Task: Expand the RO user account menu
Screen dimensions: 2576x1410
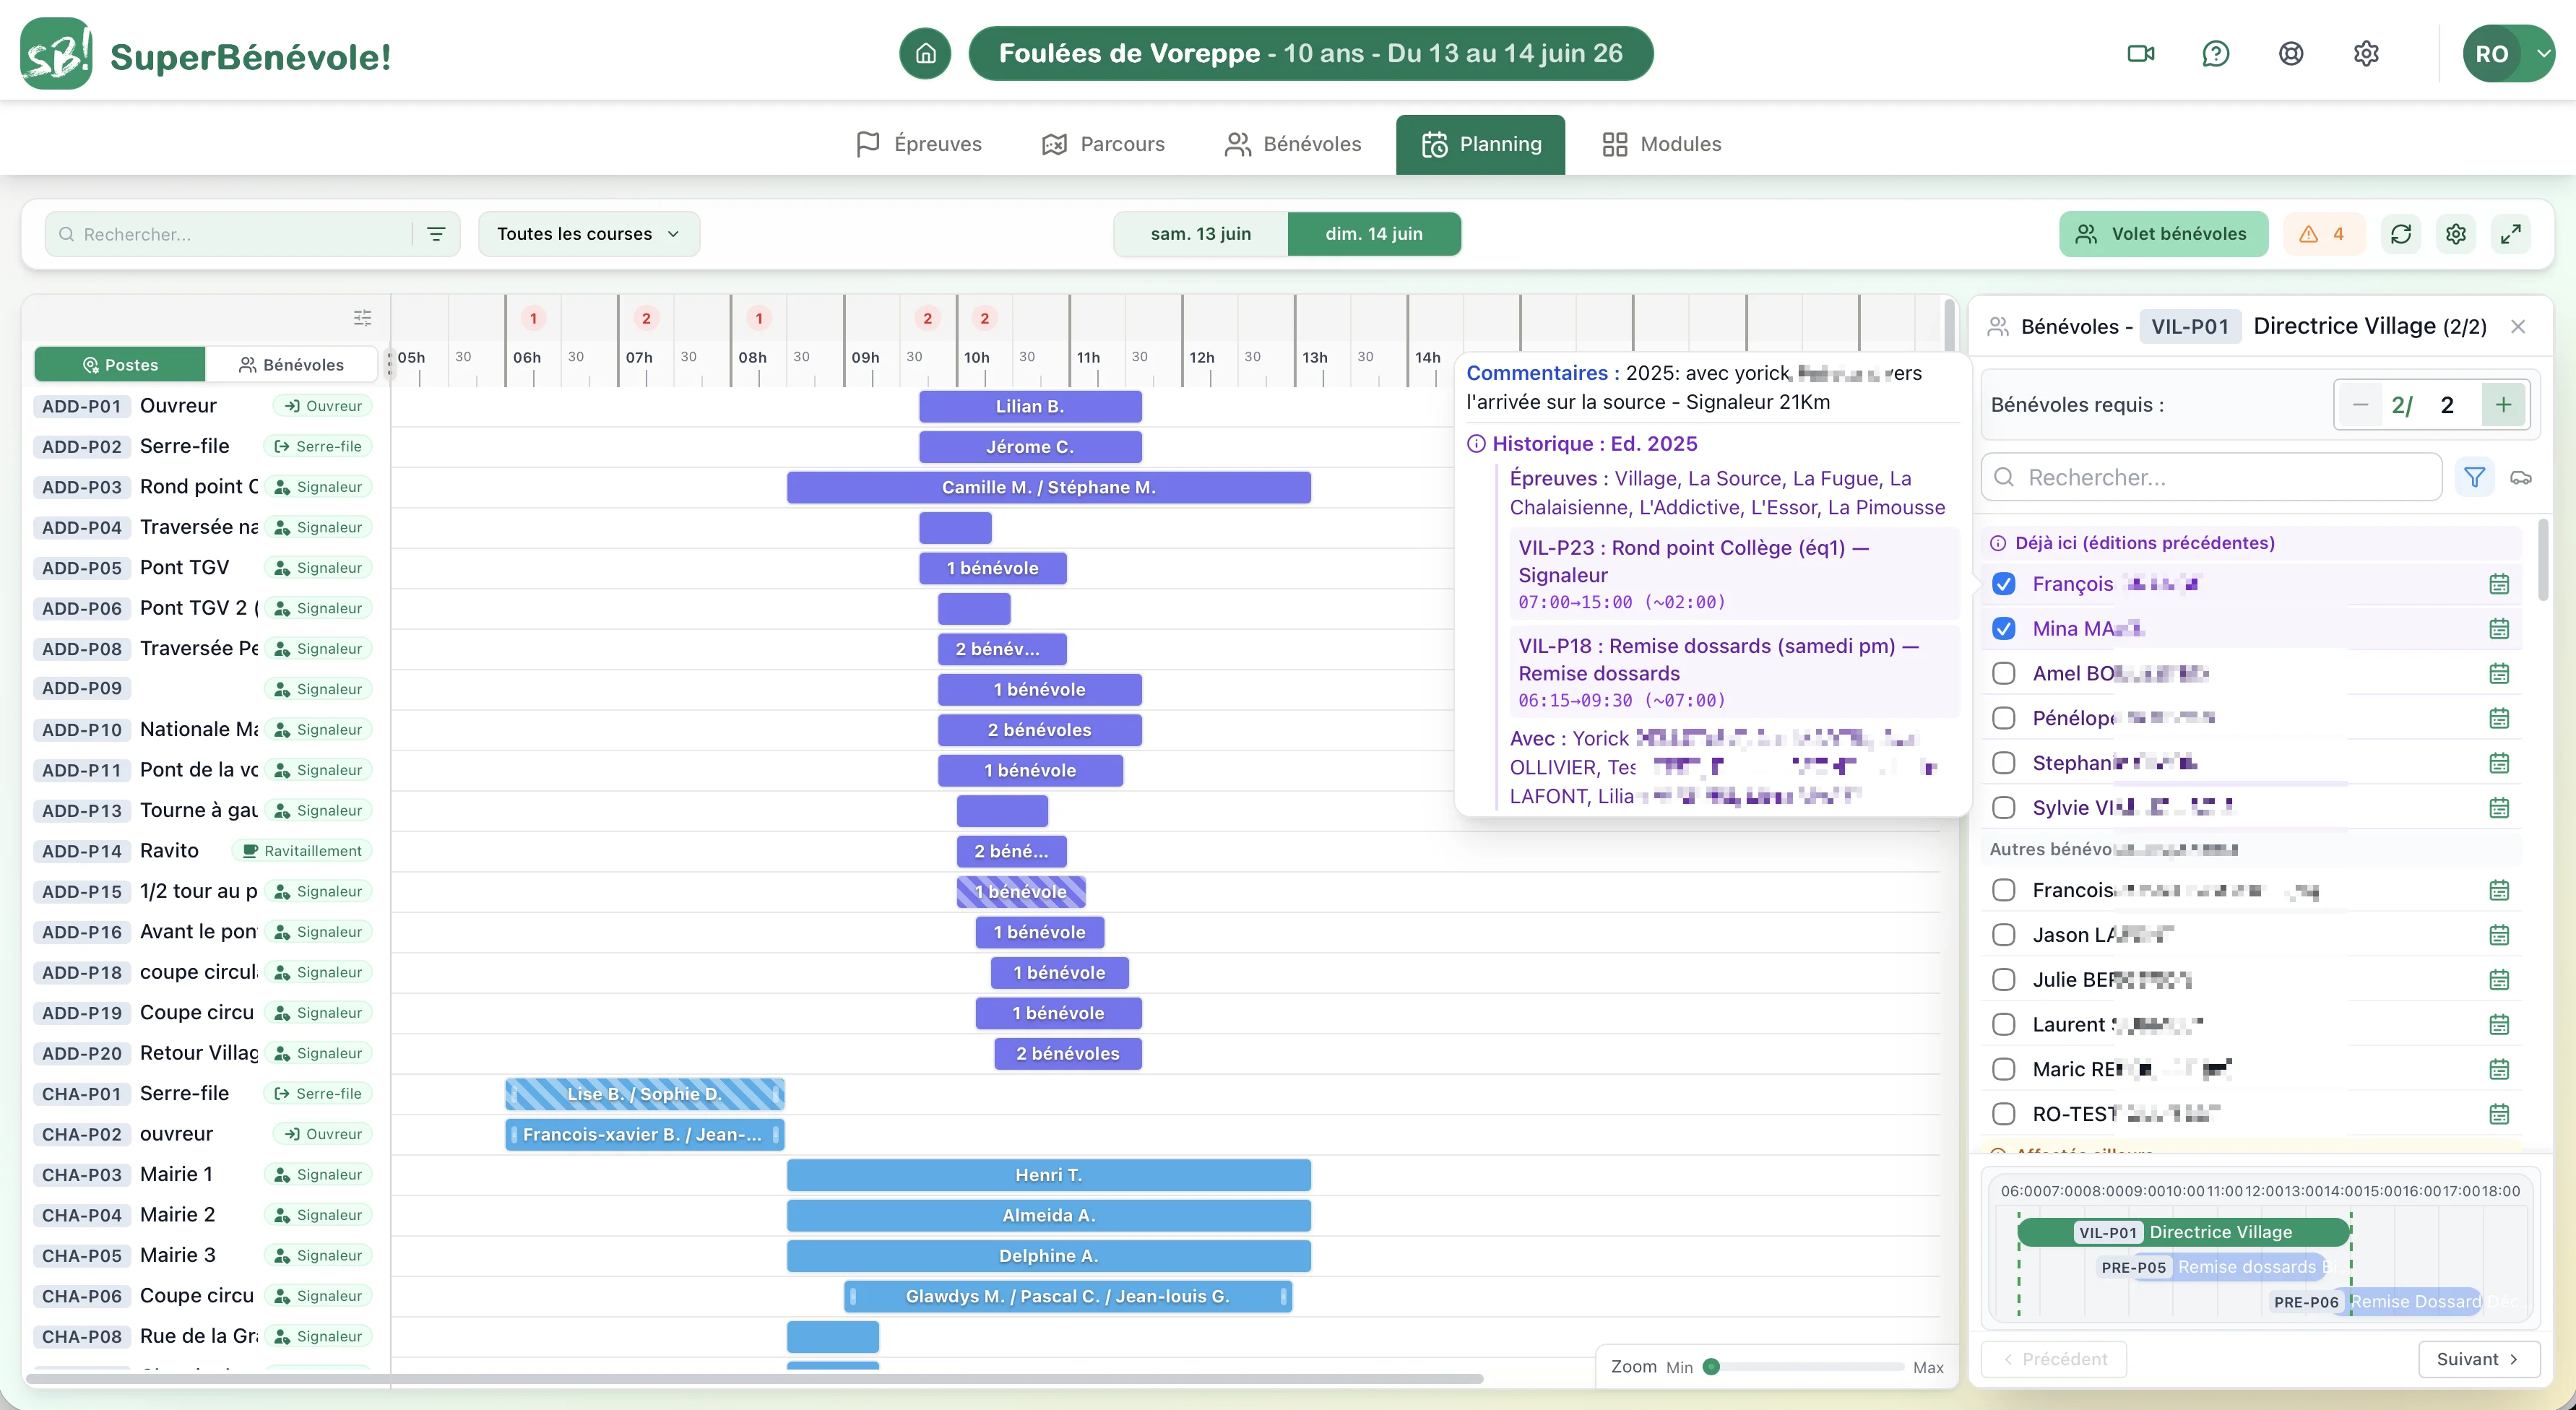Action: [2508, 54]
